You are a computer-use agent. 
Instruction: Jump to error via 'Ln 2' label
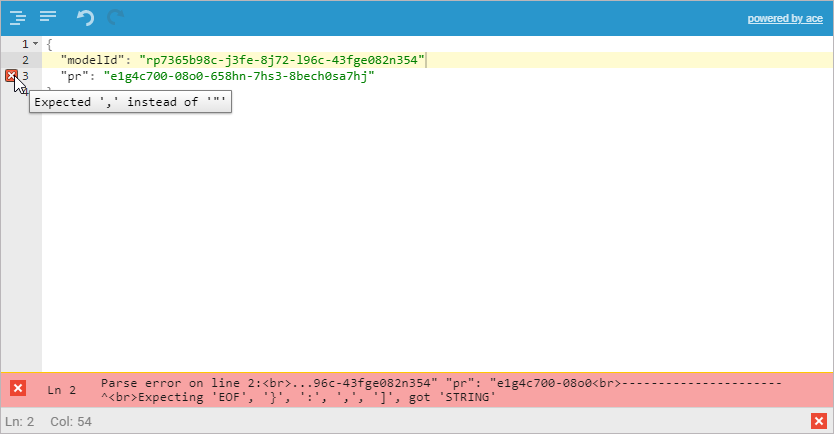[61, 389]
